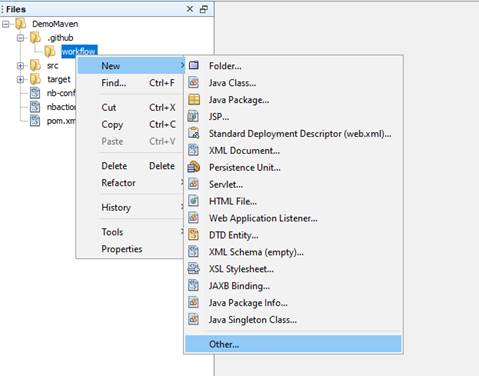
Task: Select Java Package... menu entry
Action: tap(293, 100)
